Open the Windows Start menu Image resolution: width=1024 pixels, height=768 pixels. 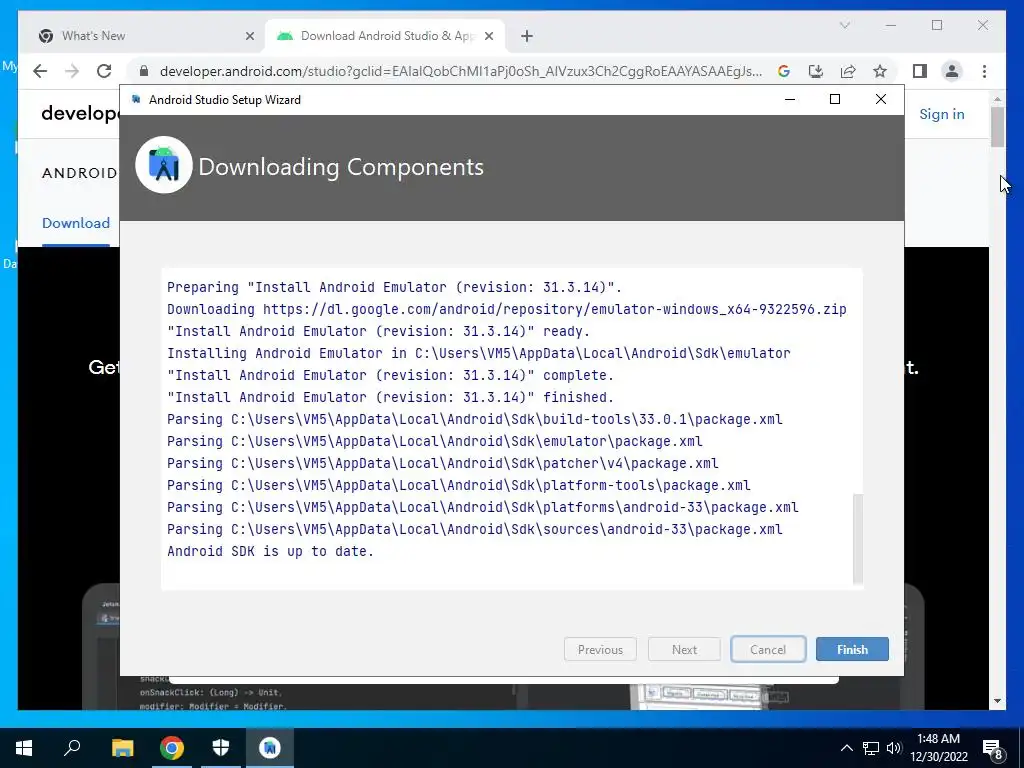click(x=24, y=748)
